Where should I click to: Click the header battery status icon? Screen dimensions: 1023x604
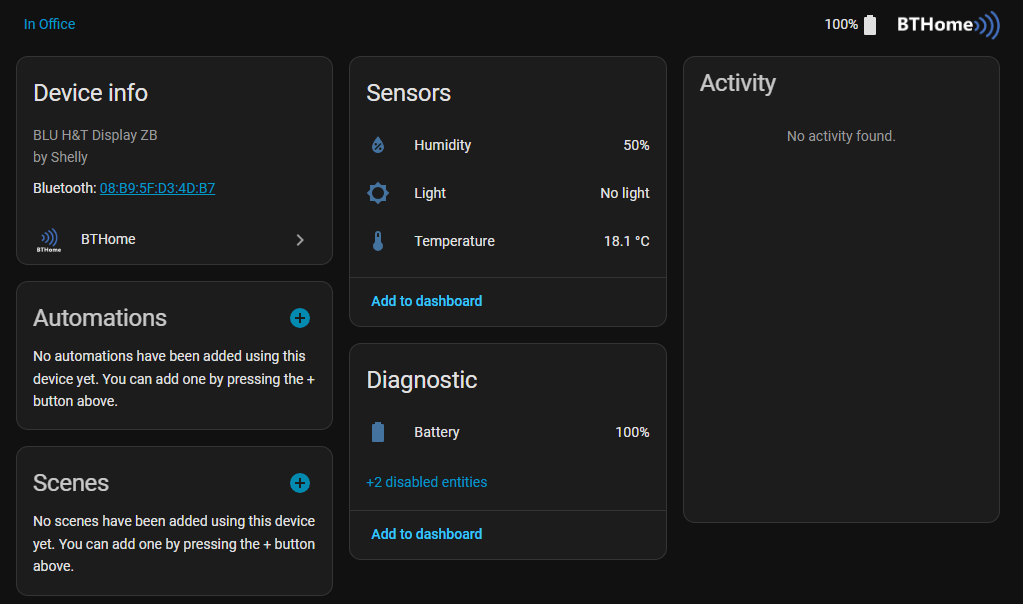pyautogui.click(x=870, y=25)
